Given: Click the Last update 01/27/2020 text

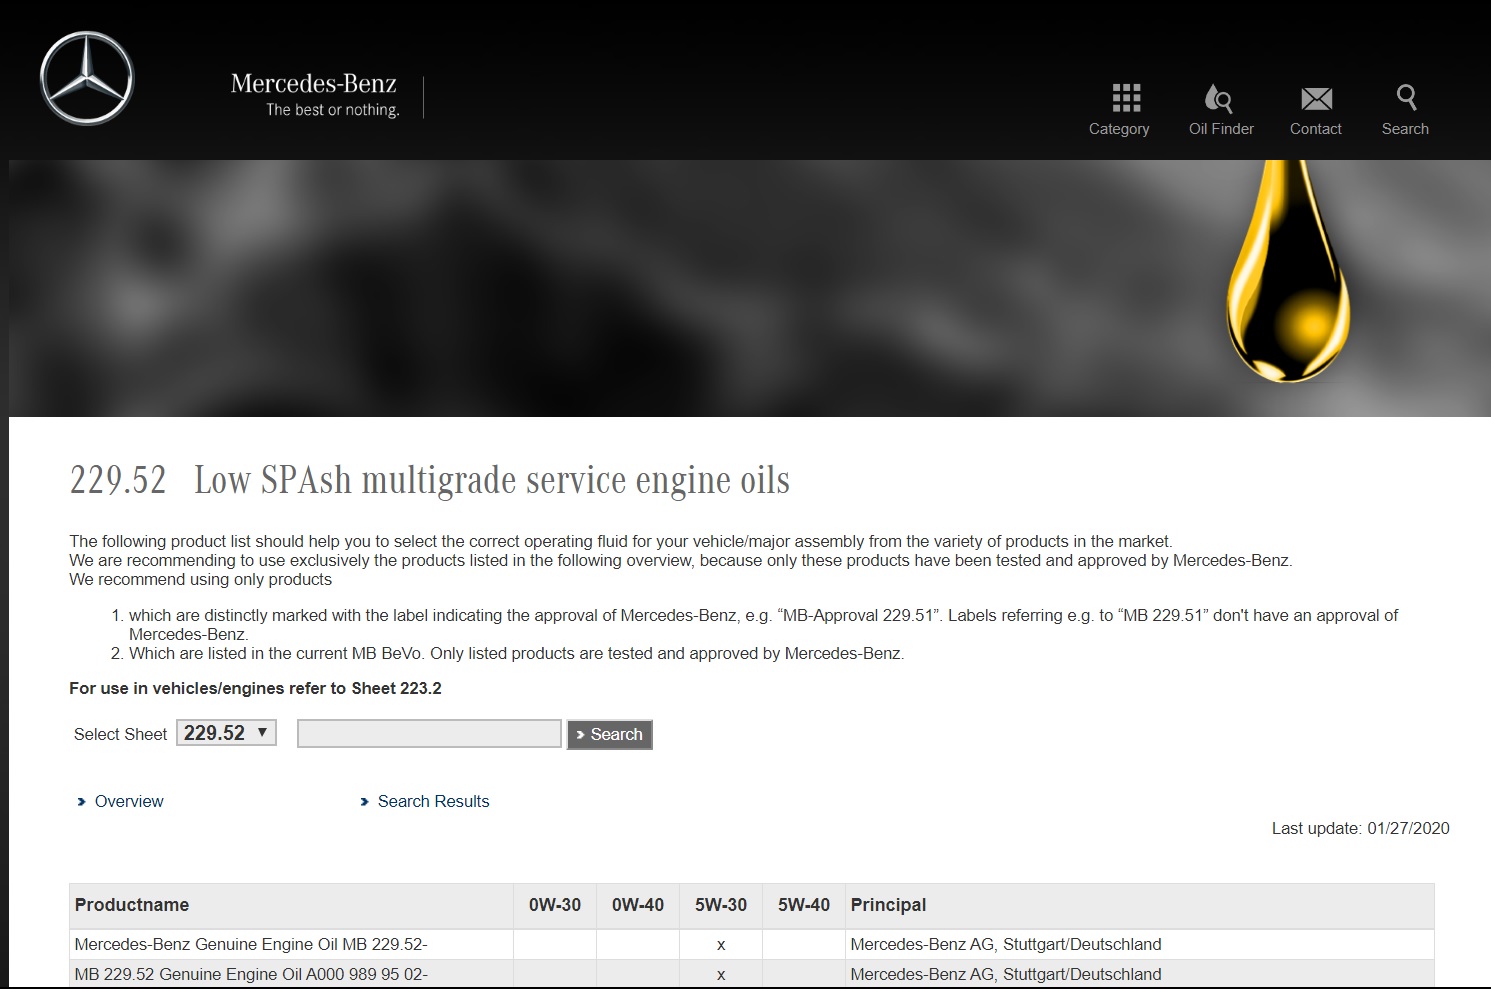Looking at the screenshot, I should (1360, 828).
